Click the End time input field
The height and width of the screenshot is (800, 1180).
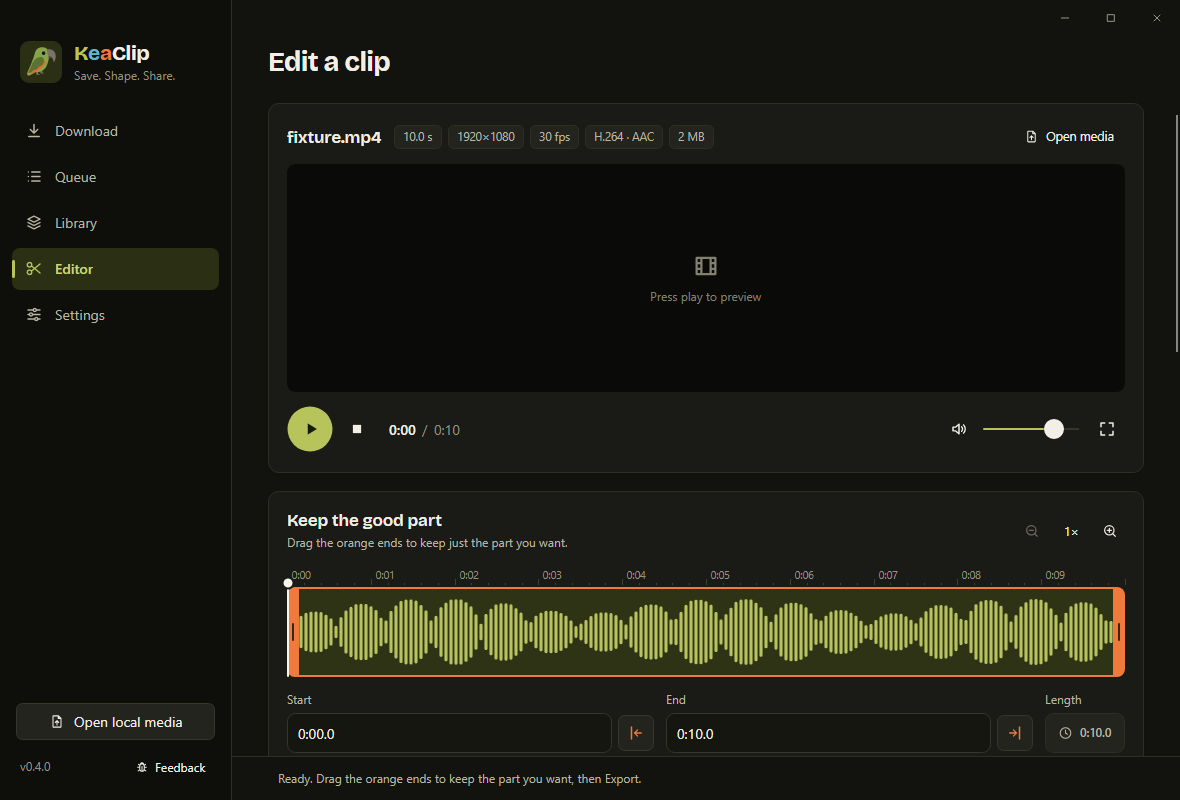(828, 733)
